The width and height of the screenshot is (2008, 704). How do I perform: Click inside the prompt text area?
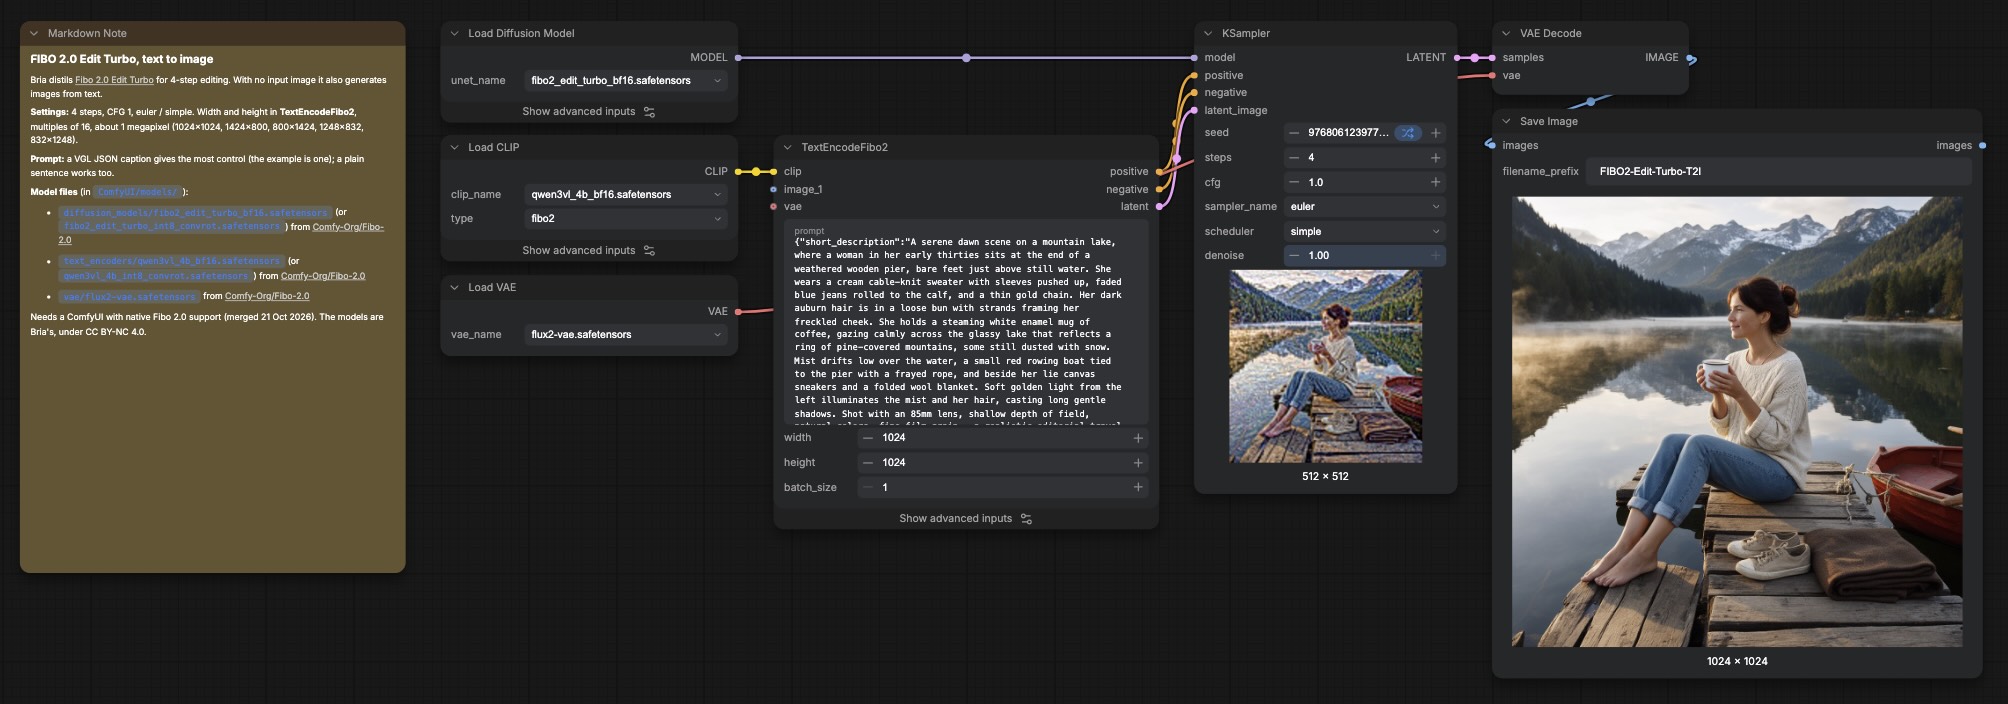coord(966,325)
